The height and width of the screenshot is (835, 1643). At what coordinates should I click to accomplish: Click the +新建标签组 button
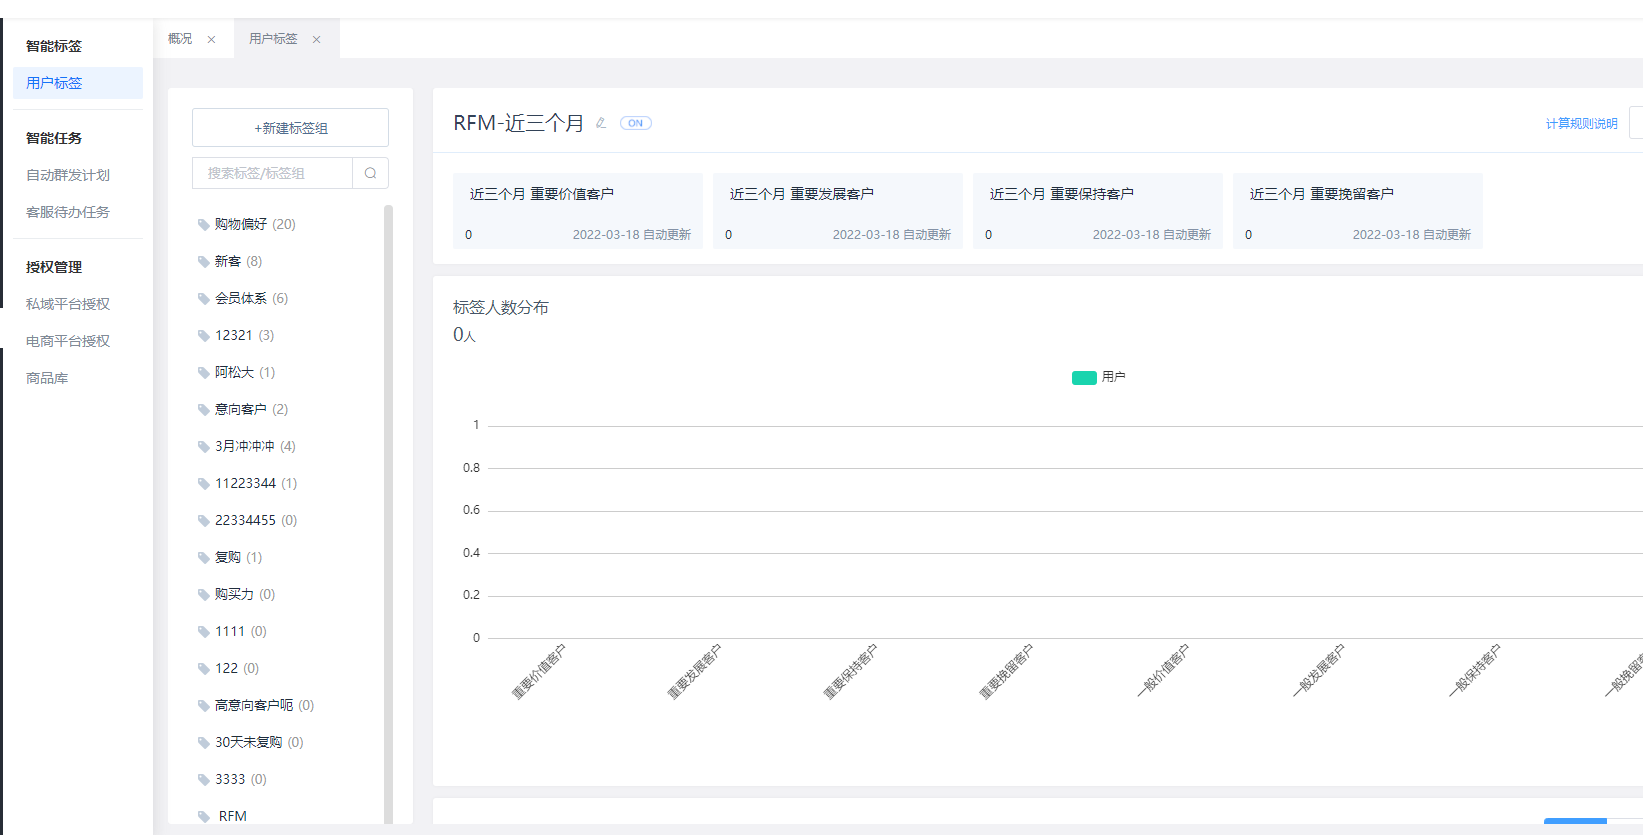pyautogui.click(x=290, y=128)
